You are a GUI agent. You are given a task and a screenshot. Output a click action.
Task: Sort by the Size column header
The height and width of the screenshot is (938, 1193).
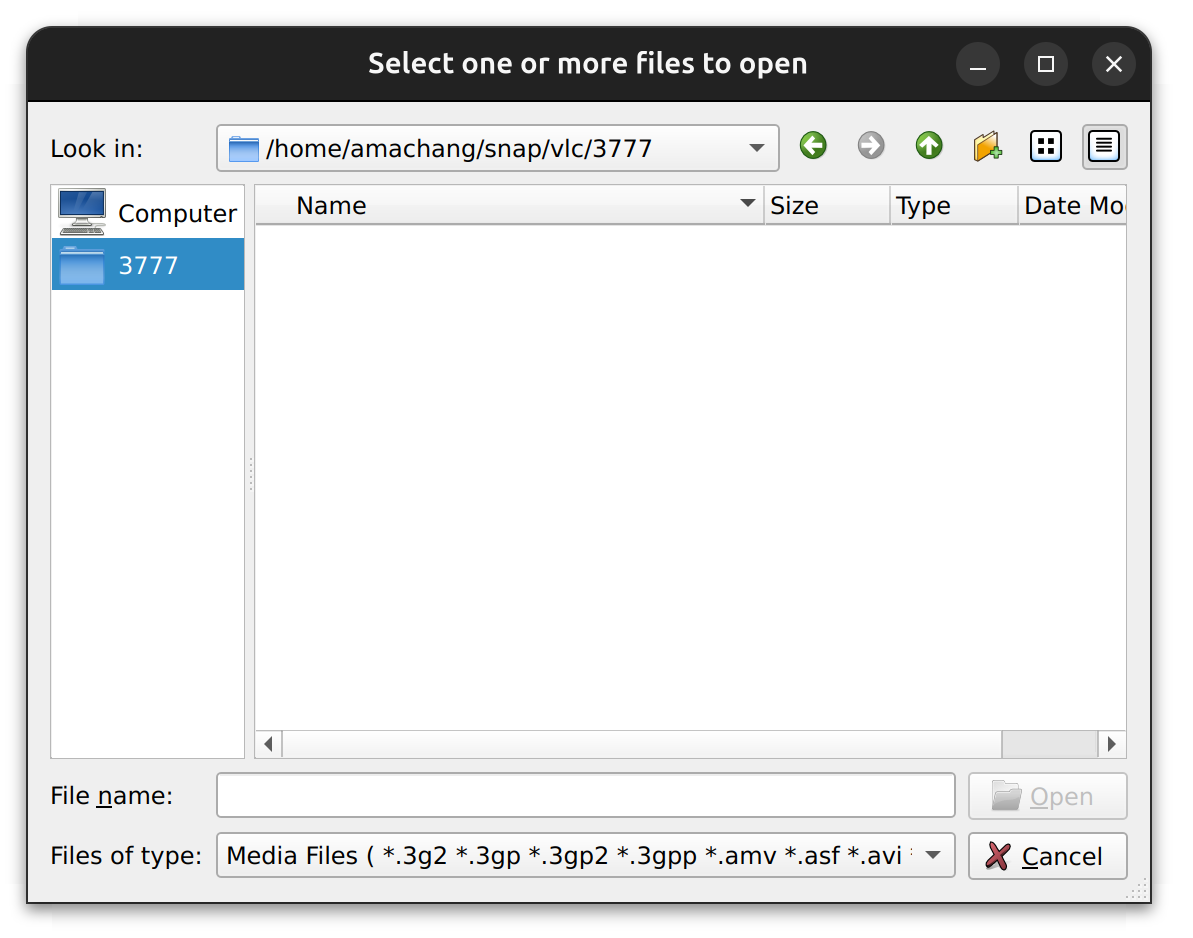[x=827, y=205]
